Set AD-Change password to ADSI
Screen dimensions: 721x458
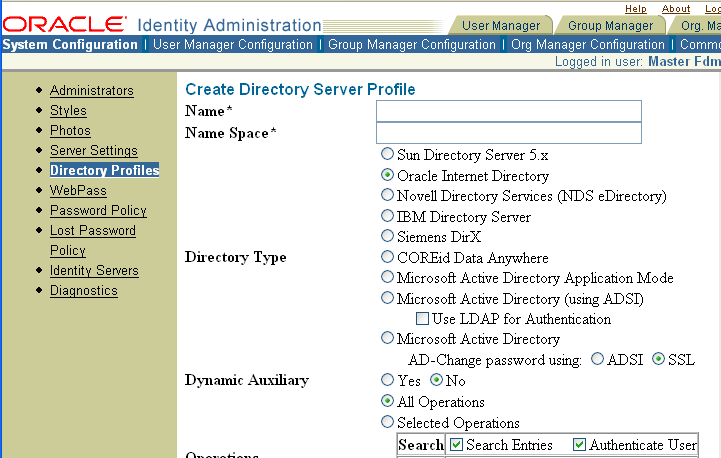(x=597, y=359)
